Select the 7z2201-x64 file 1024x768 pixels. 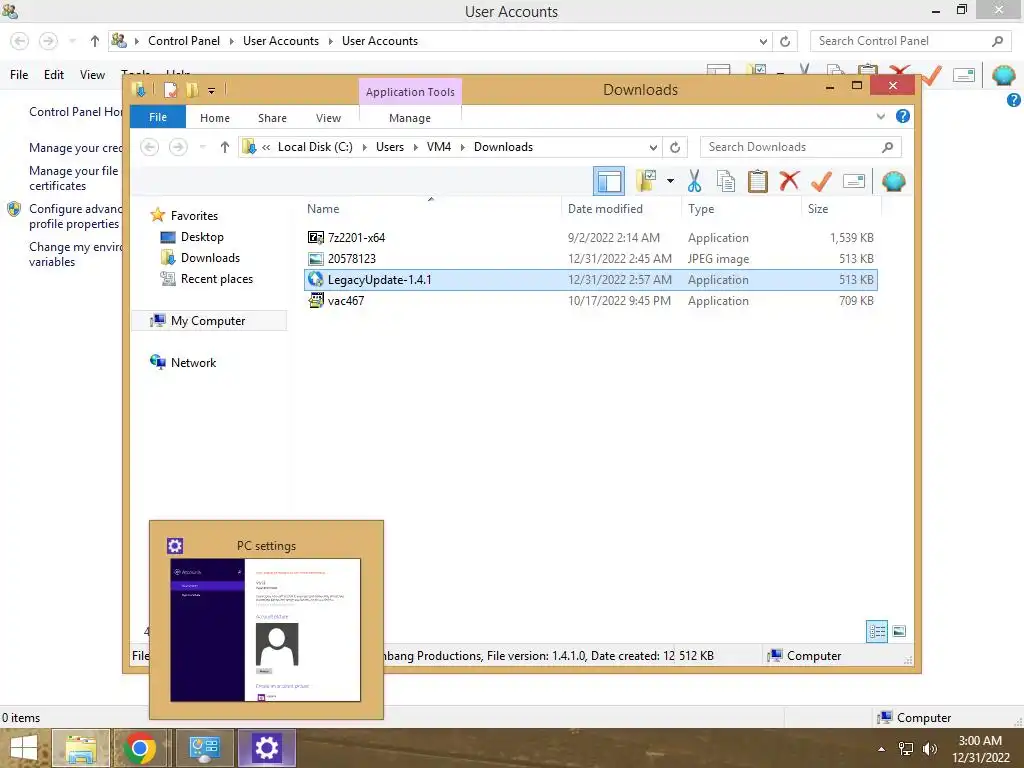591,238
